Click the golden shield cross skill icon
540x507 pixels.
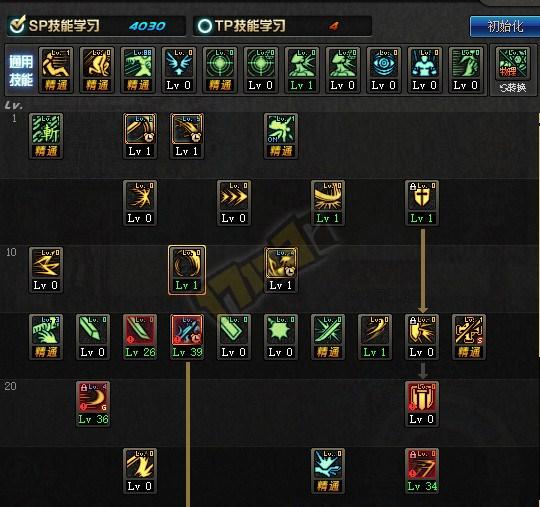click(x=422, y=203)
